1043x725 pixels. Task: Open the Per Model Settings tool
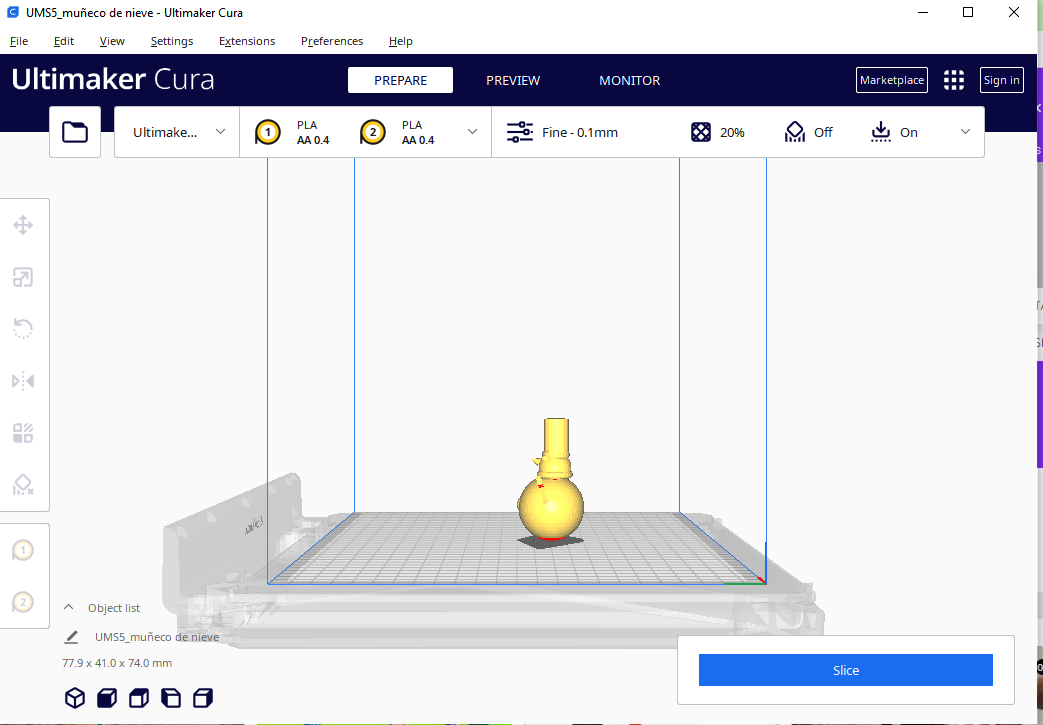pyautogui.click(x=23, y=433)
